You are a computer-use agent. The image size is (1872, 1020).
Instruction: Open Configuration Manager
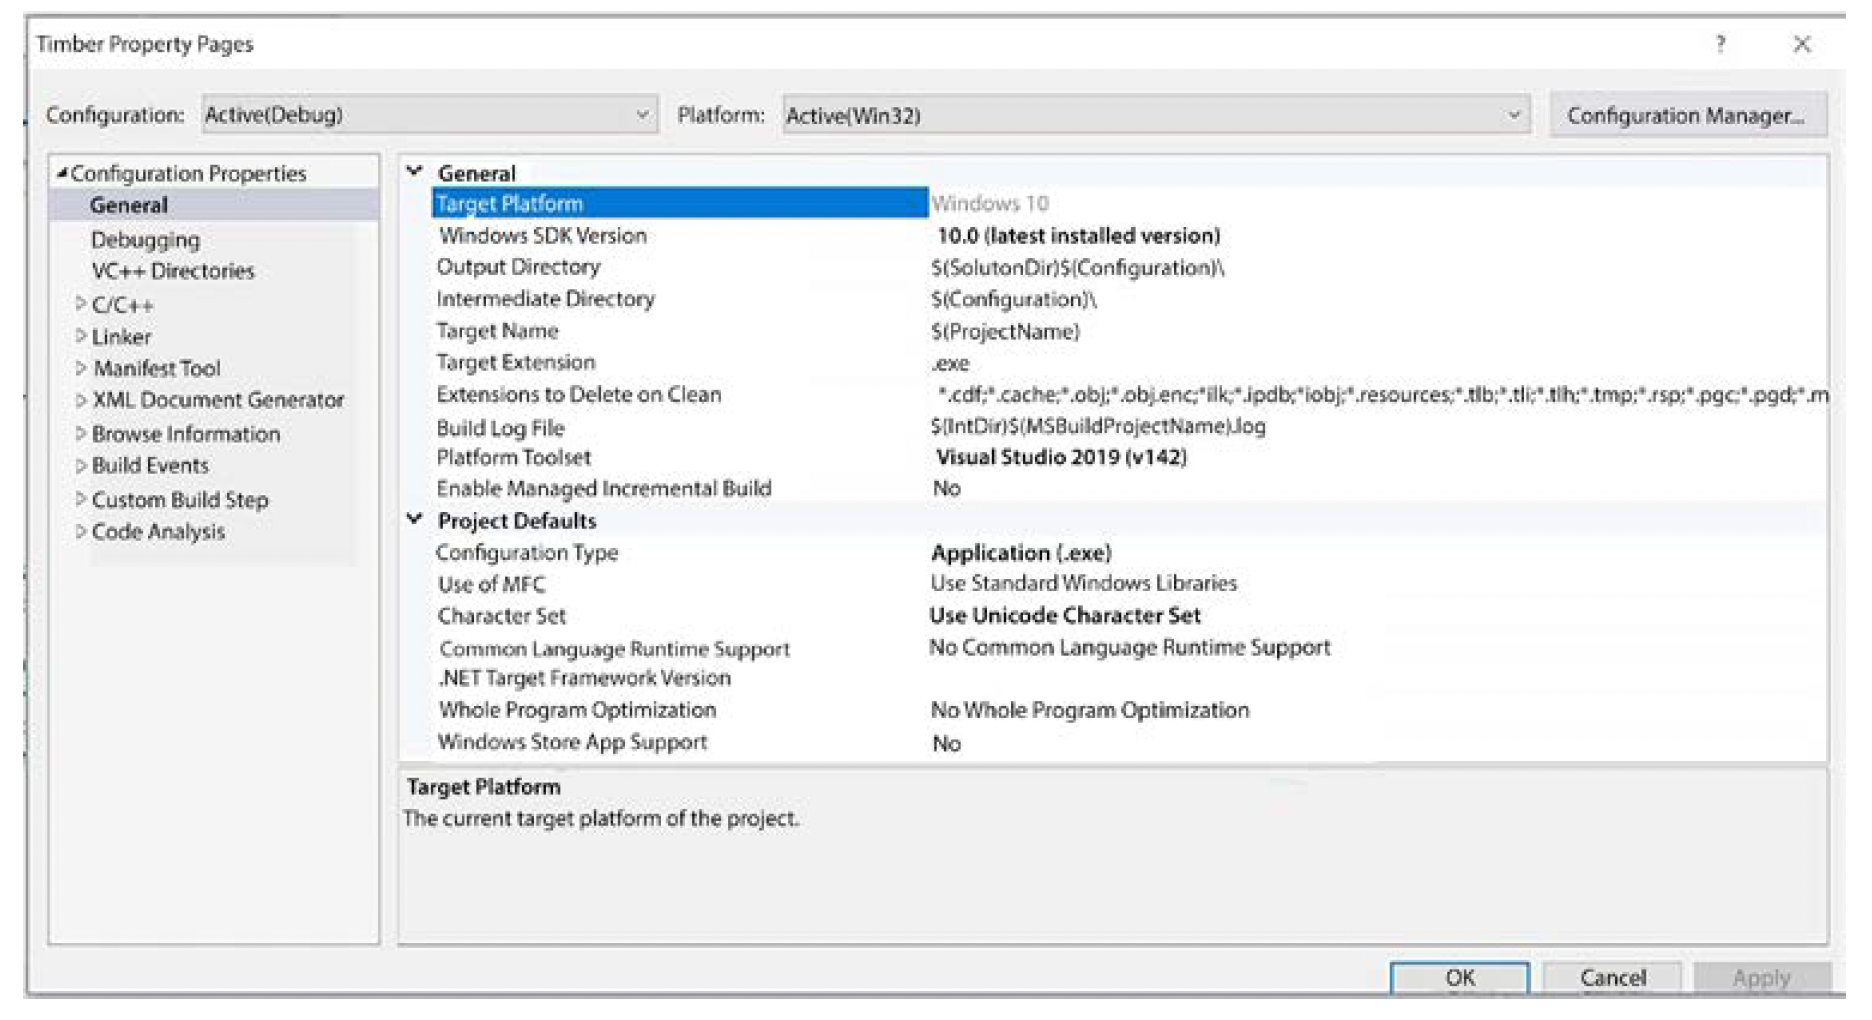(1687, 115)
